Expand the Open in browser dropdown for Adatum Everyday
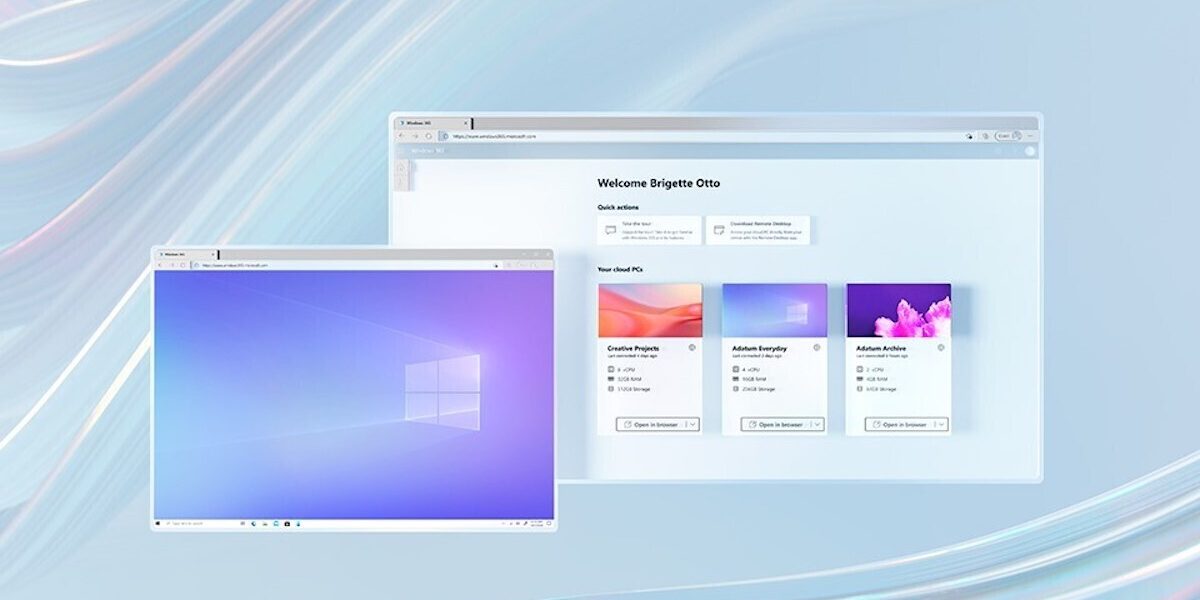The image size is (1200, 600). [817, 425]
